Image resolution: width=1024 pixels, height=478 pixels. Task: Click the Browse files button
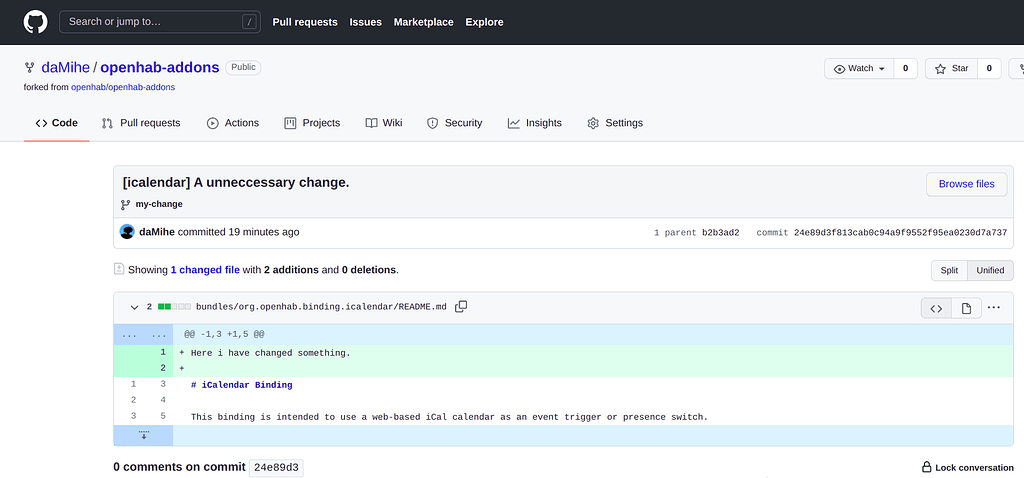coord(966,184)
